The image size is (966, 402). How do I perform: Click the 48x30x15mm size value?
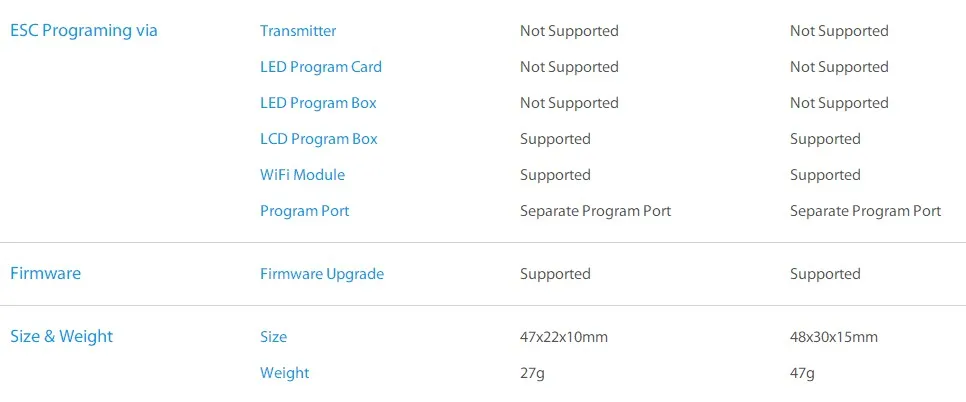(834, 337)
